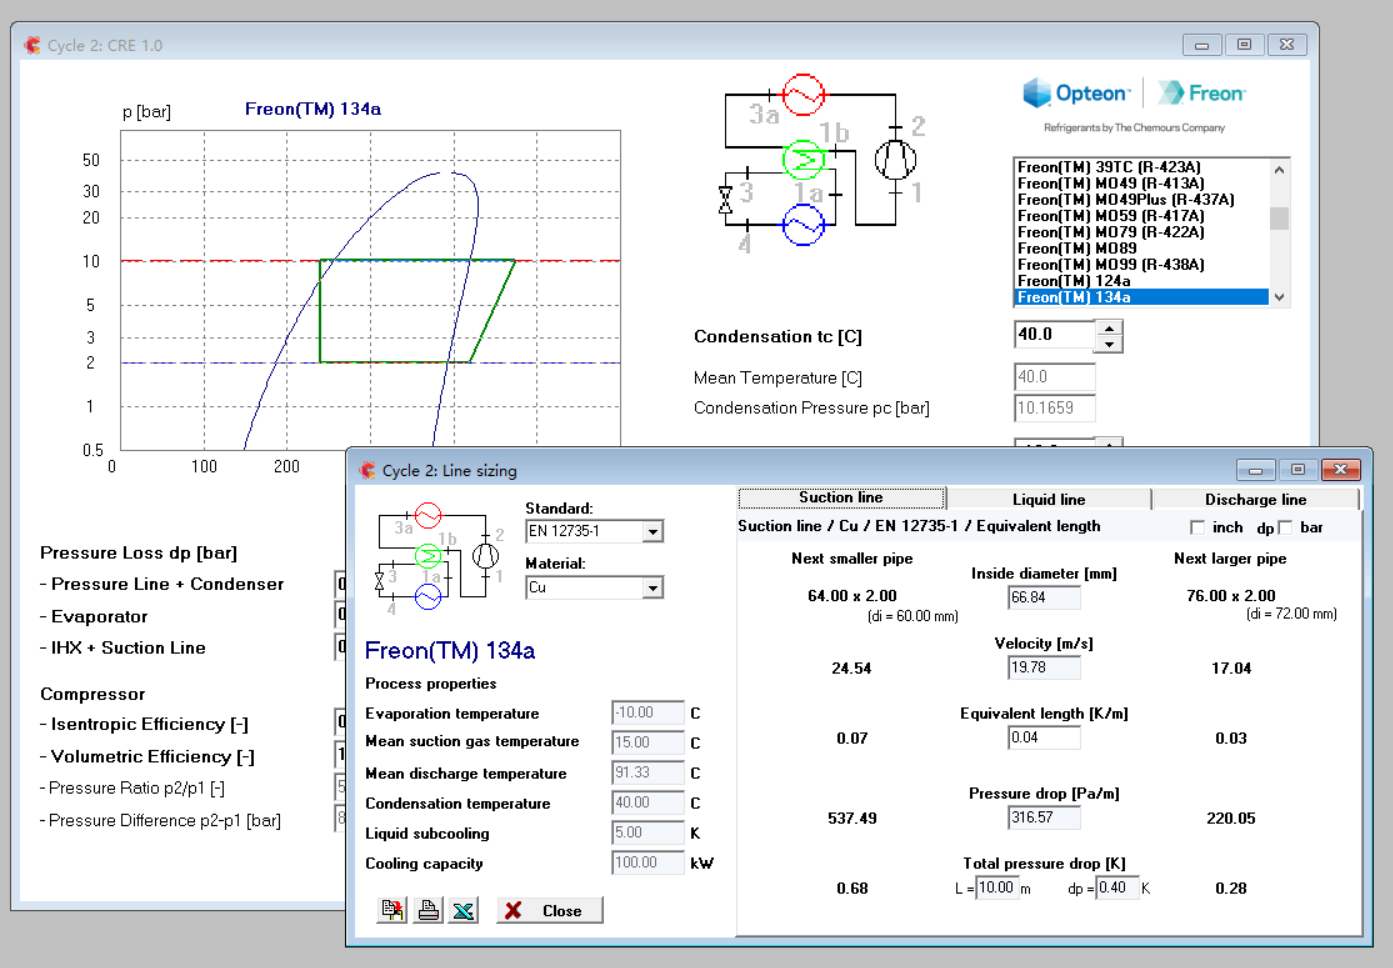Select Freon(TM) MO99 (R-438A) refrigerant
1393x968 pixels.
1110,265
